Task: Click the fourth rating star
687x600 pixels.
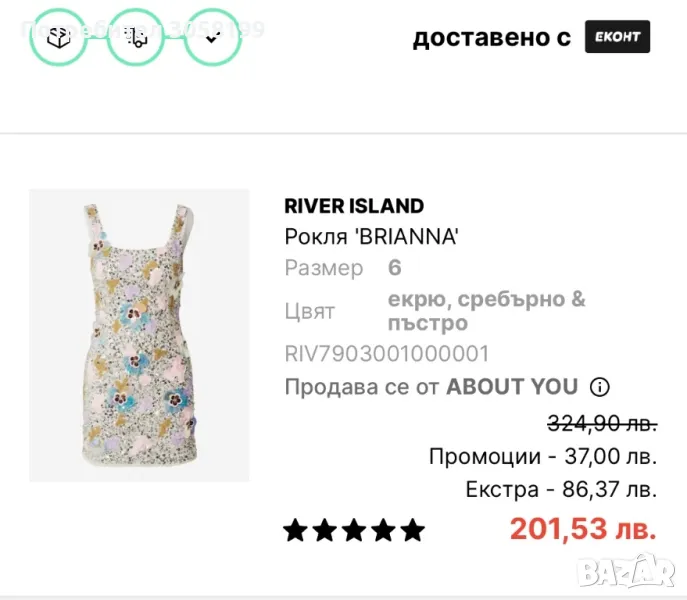Action: click(x=383, y=530)
